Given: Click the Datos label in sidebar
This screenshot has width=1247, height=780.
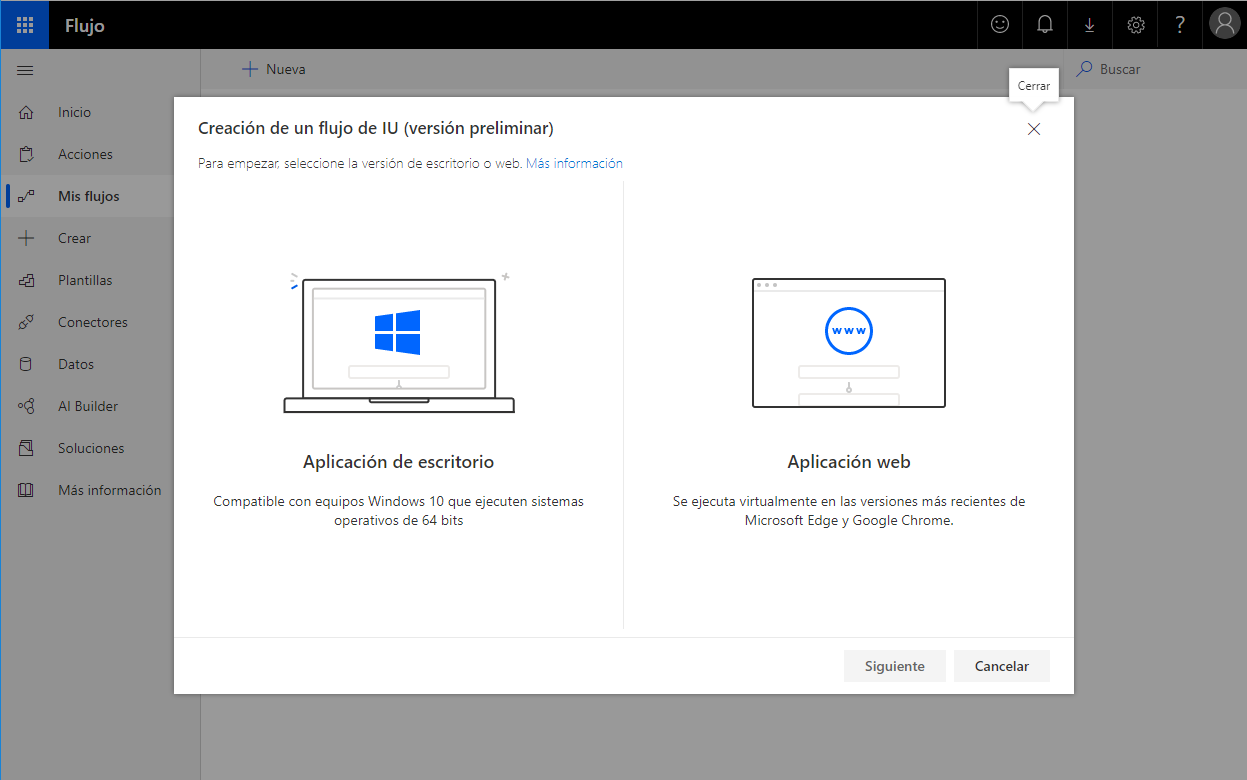Looking at the screenshot, I should pyautogui.click(x=76, y=365).
